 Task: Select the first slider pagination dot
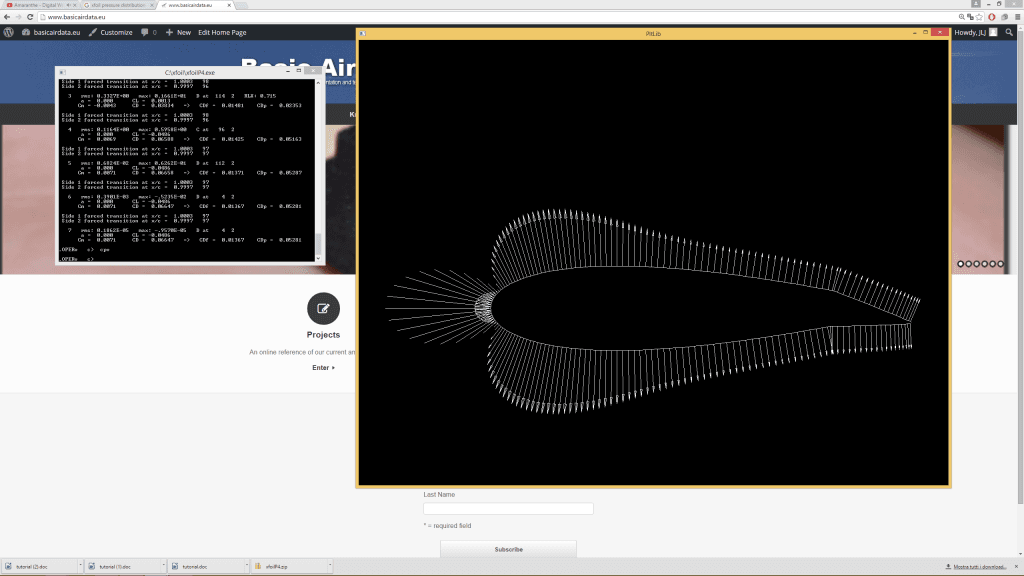(961, 264)
